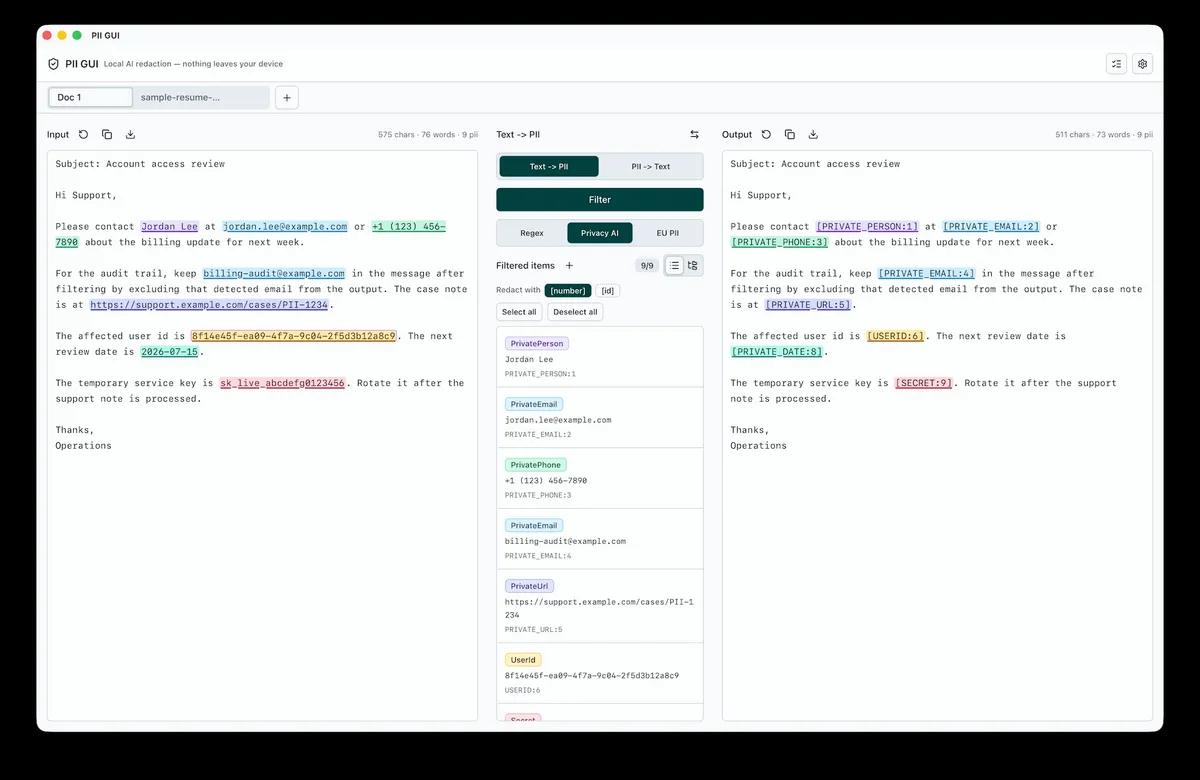Click highlighted date 2026-07-15 in Input
1200x780 pixels.
pyautogui.click(x=169, y=352)
